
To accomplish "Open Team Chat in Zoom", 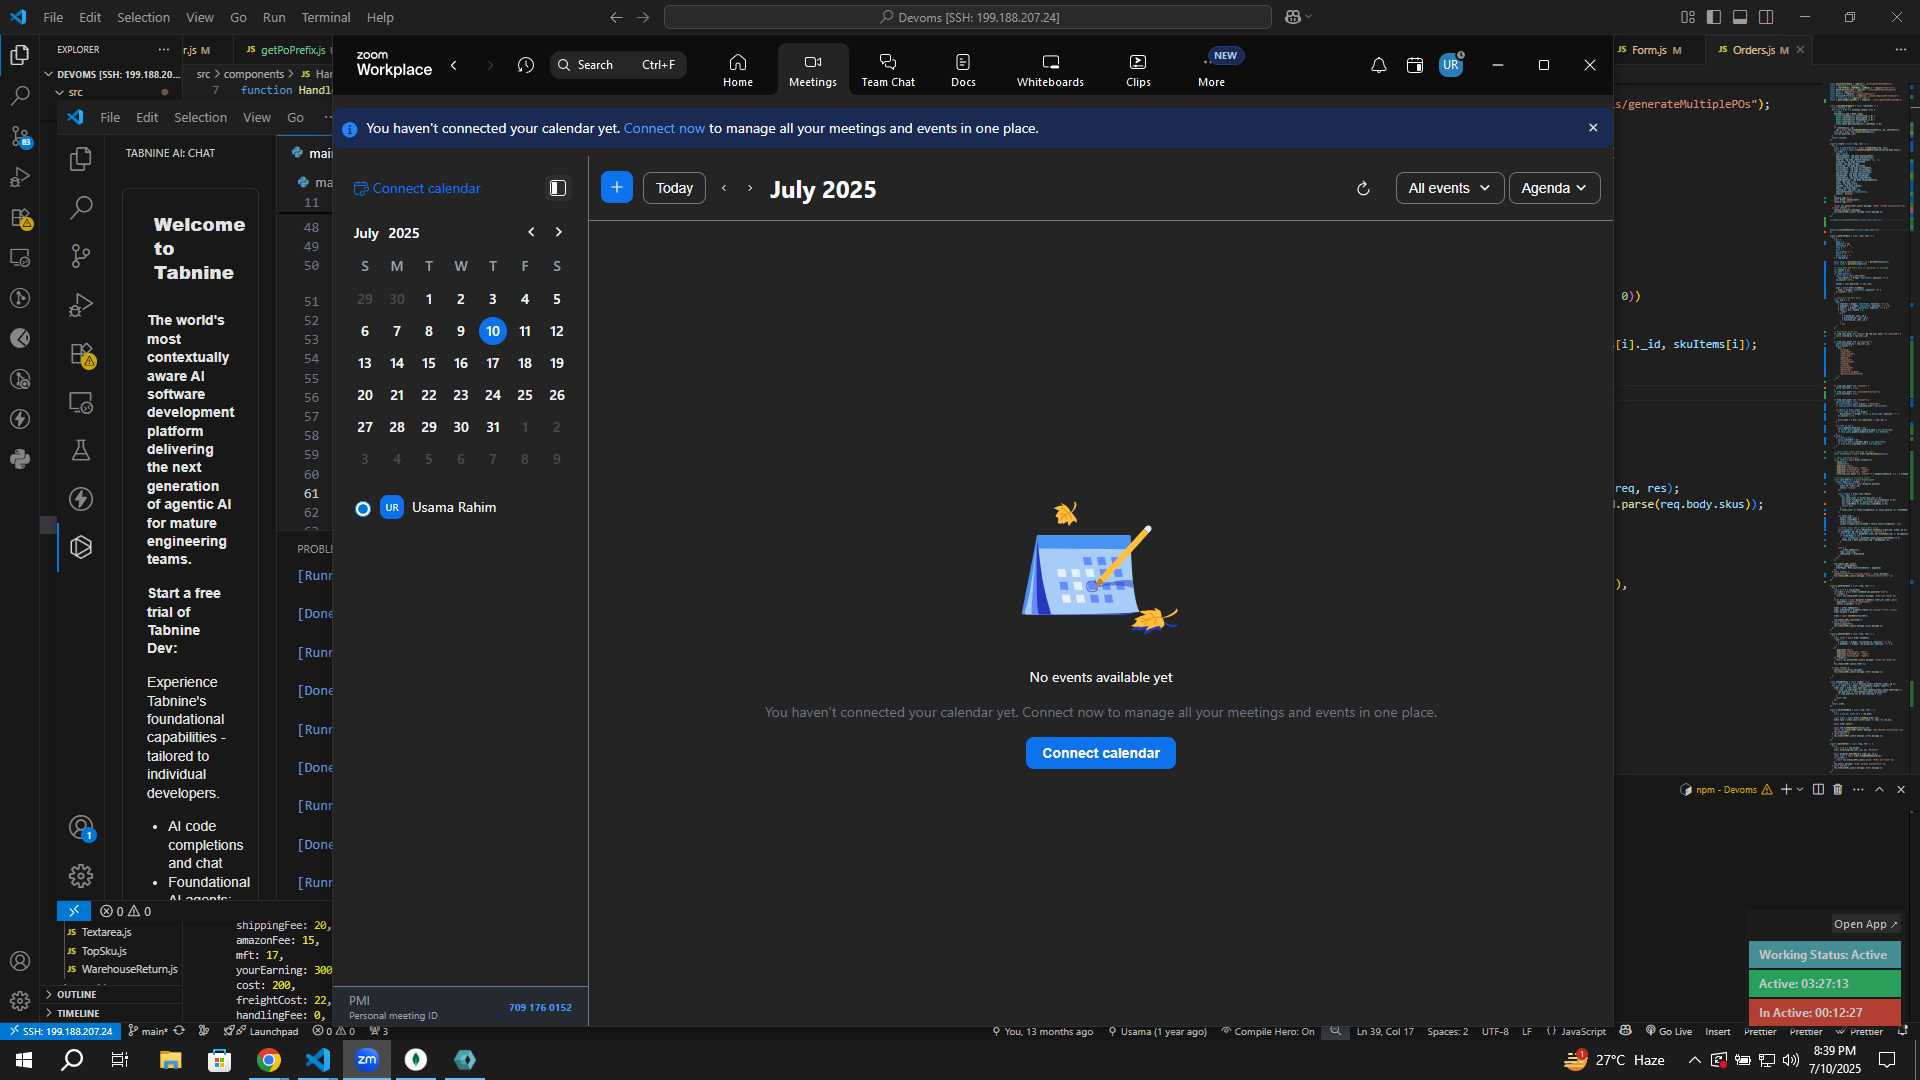I will click(888, 70).
